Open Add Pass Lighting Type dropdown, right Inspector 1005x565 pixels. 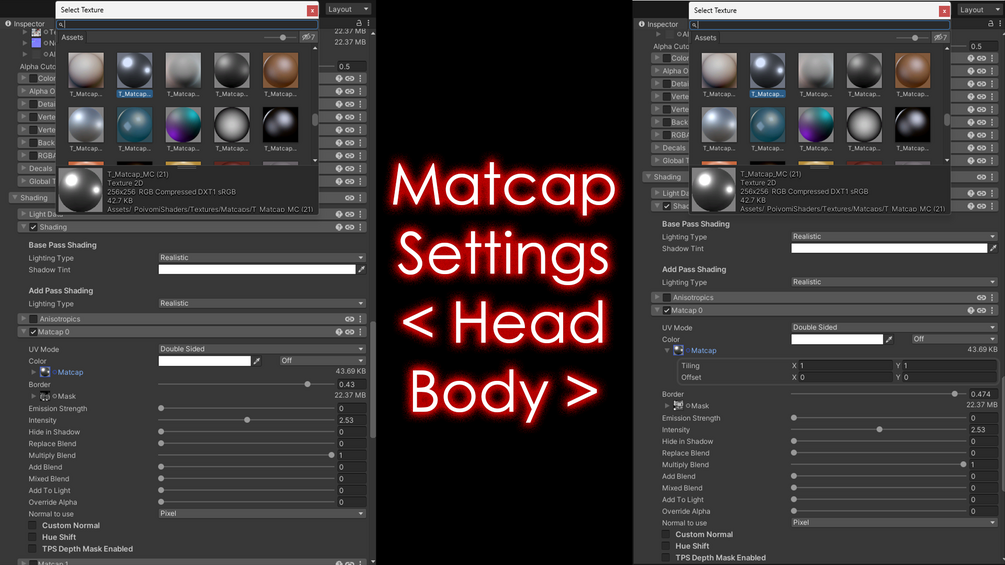click(894, 282)
